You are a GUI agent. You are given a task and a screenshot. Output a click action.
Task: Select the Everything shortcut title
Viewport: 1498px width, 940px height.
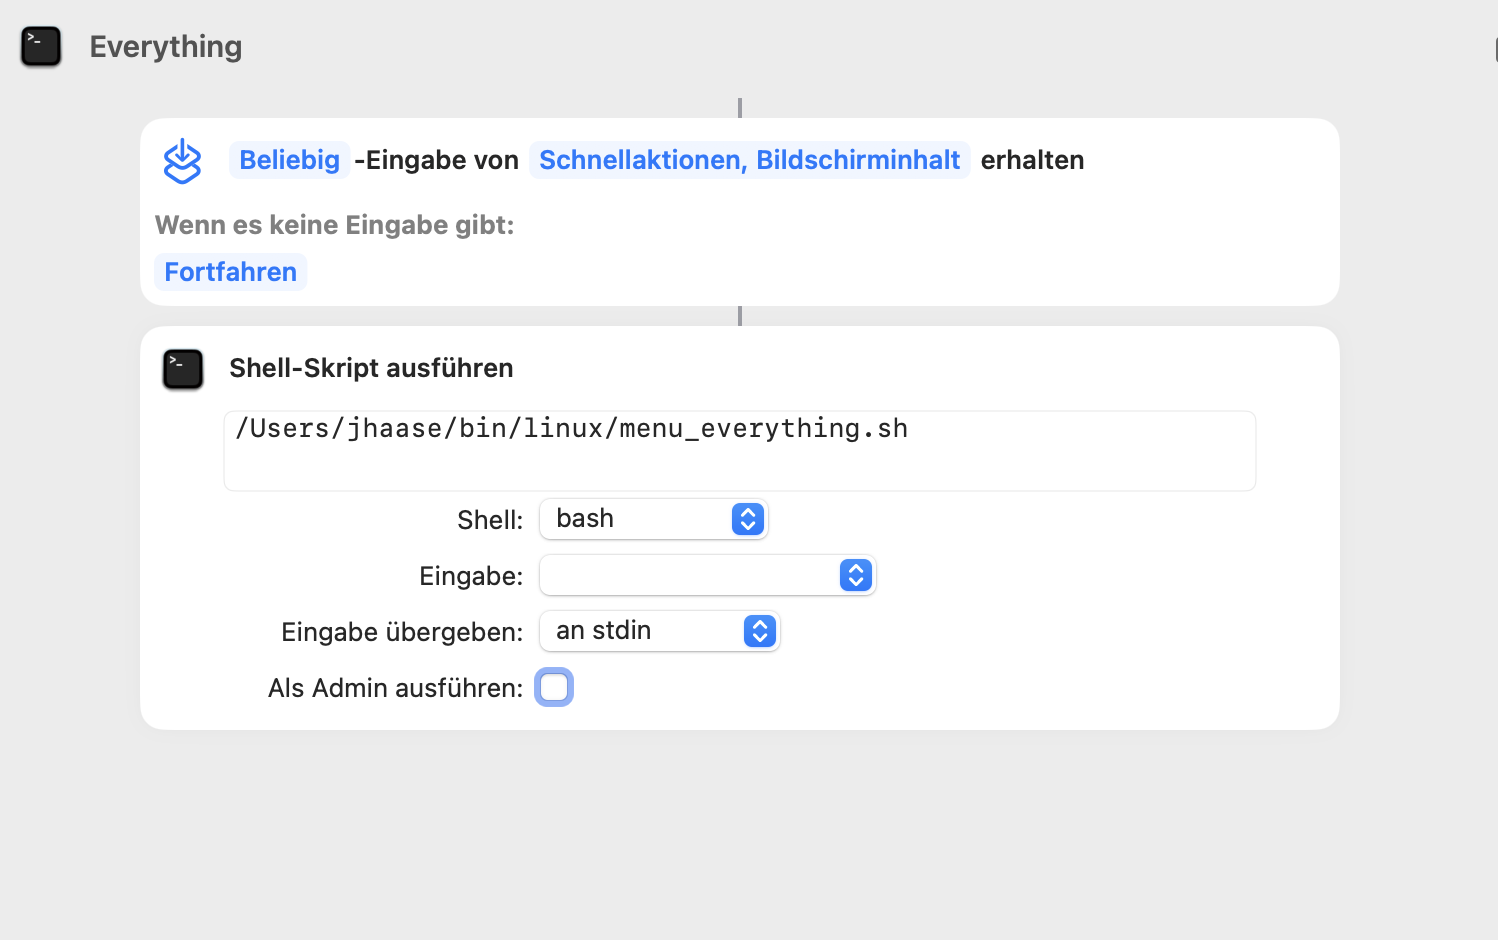166,47
